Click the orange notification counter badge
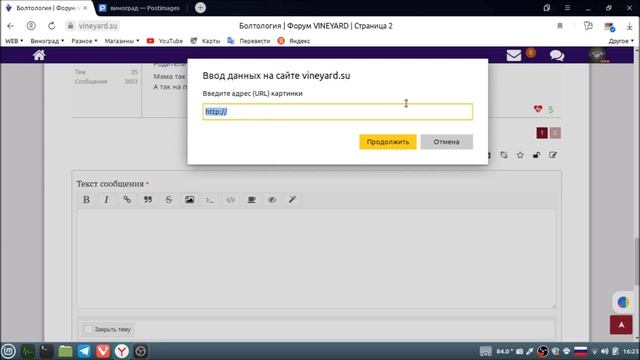Viewport: 640px width, 360px height. 531,52
